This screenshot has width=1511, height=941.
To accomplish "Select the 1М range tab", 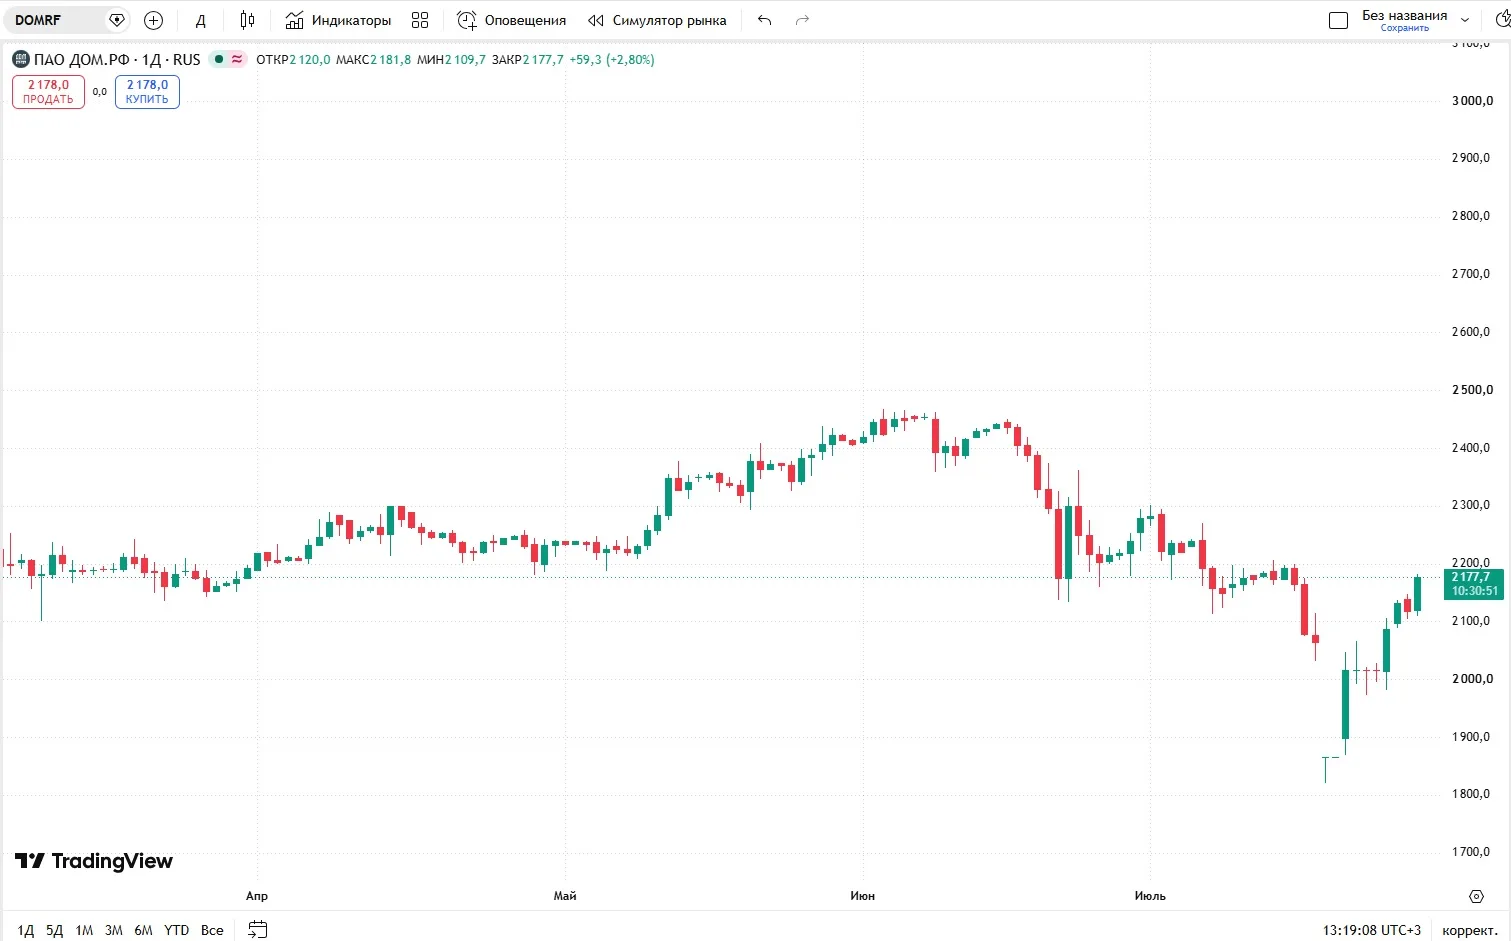I will 84,930.
